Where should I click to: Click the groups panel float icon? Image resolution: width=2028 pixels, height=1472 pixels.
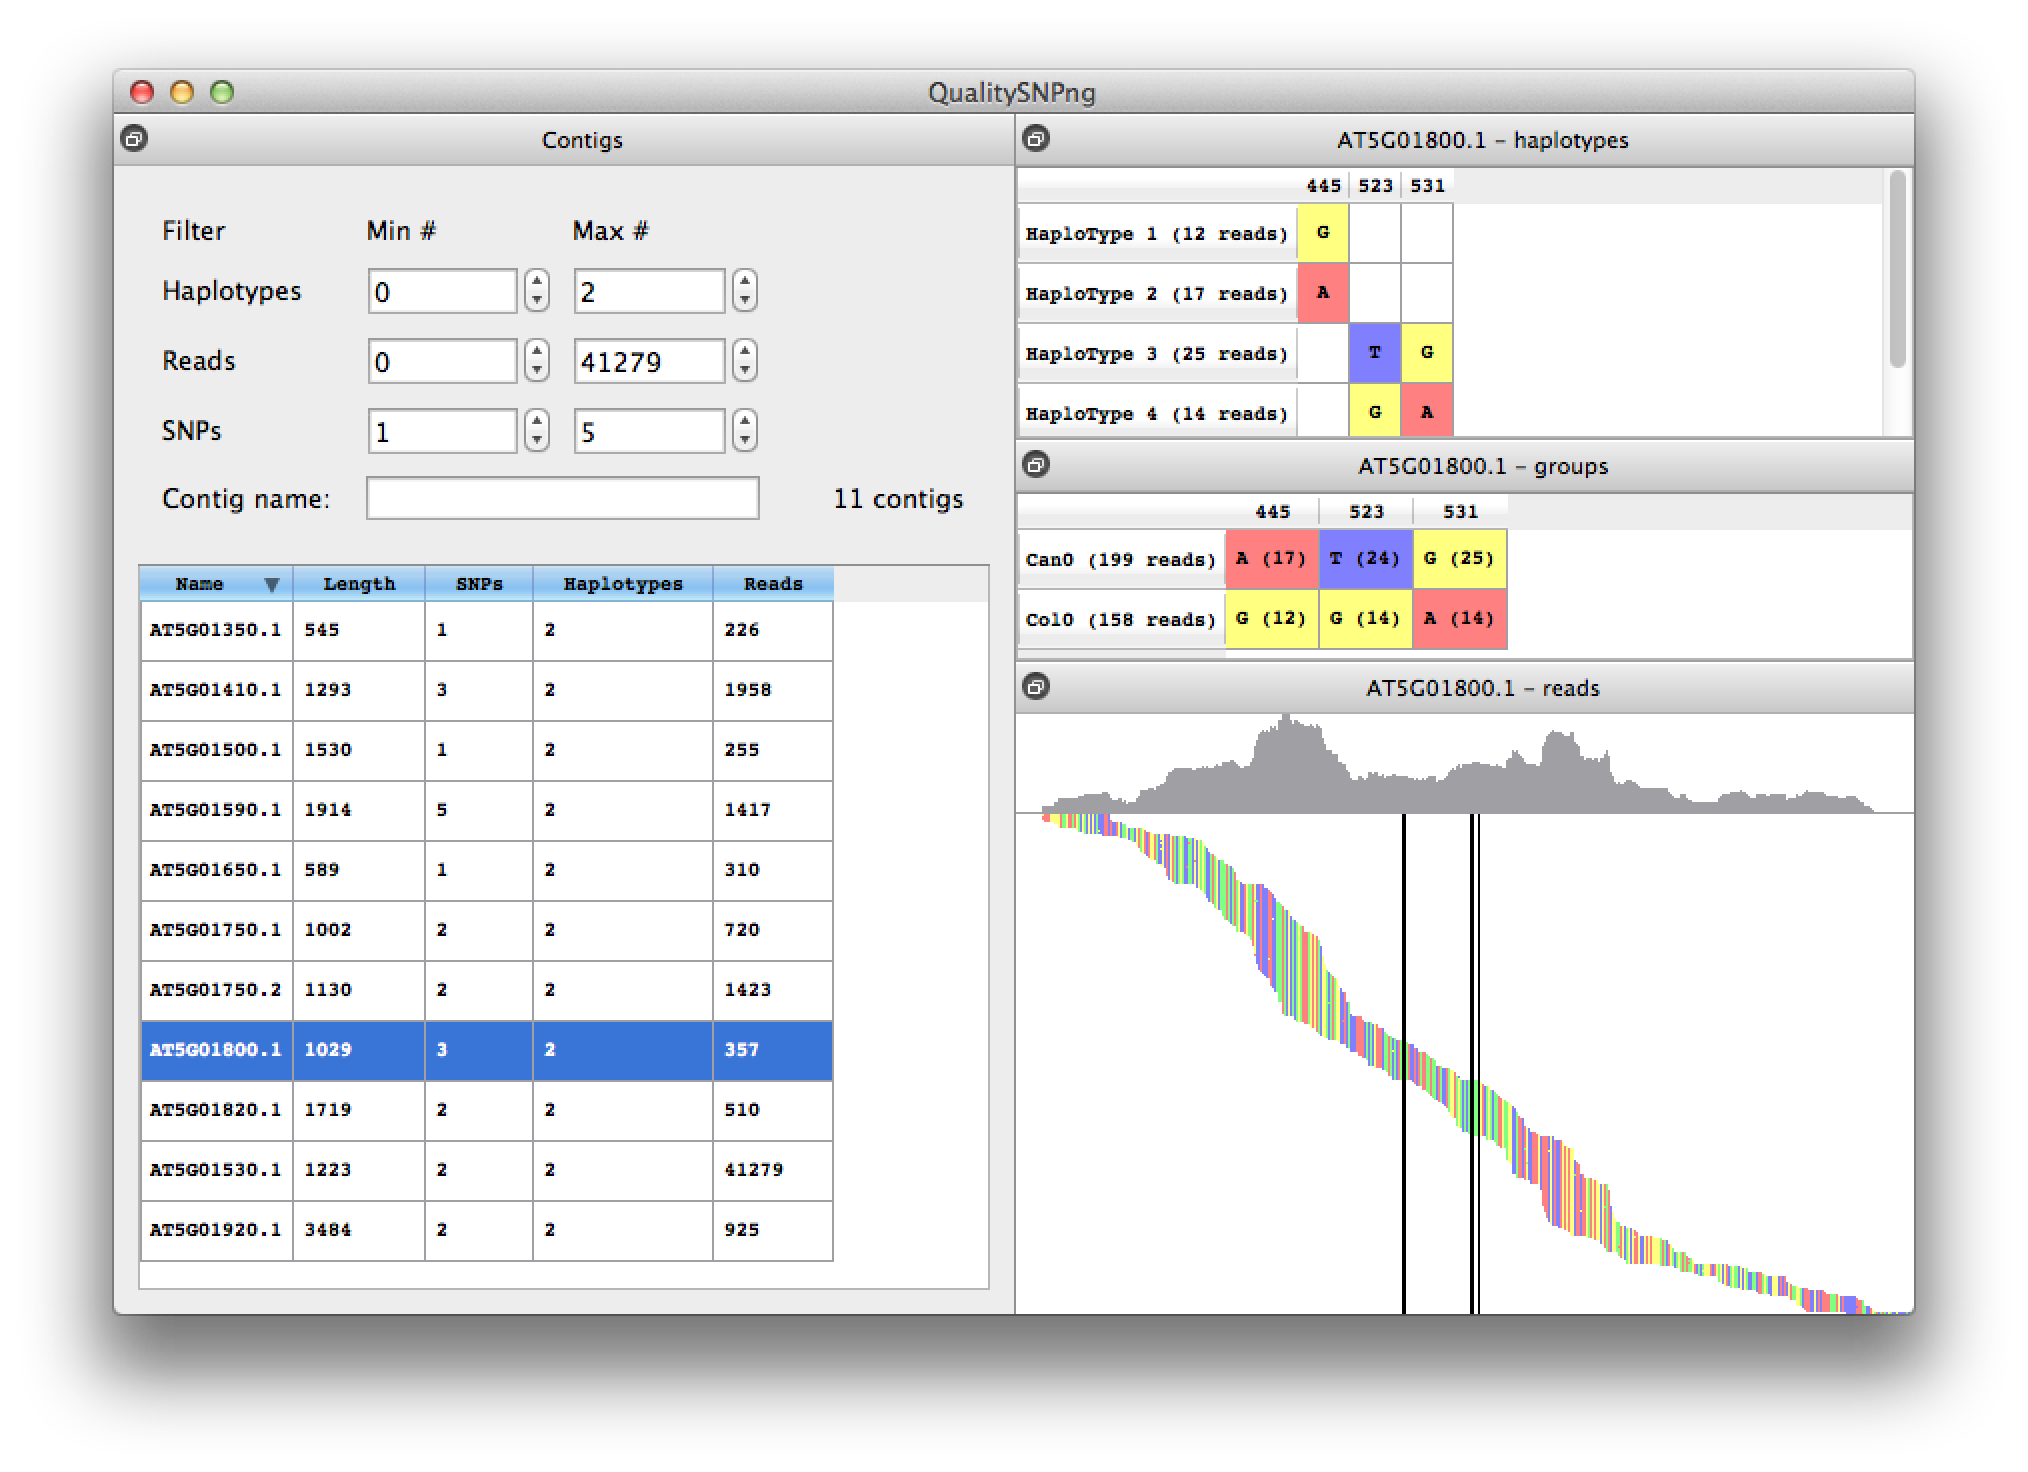pos(1036,464)
